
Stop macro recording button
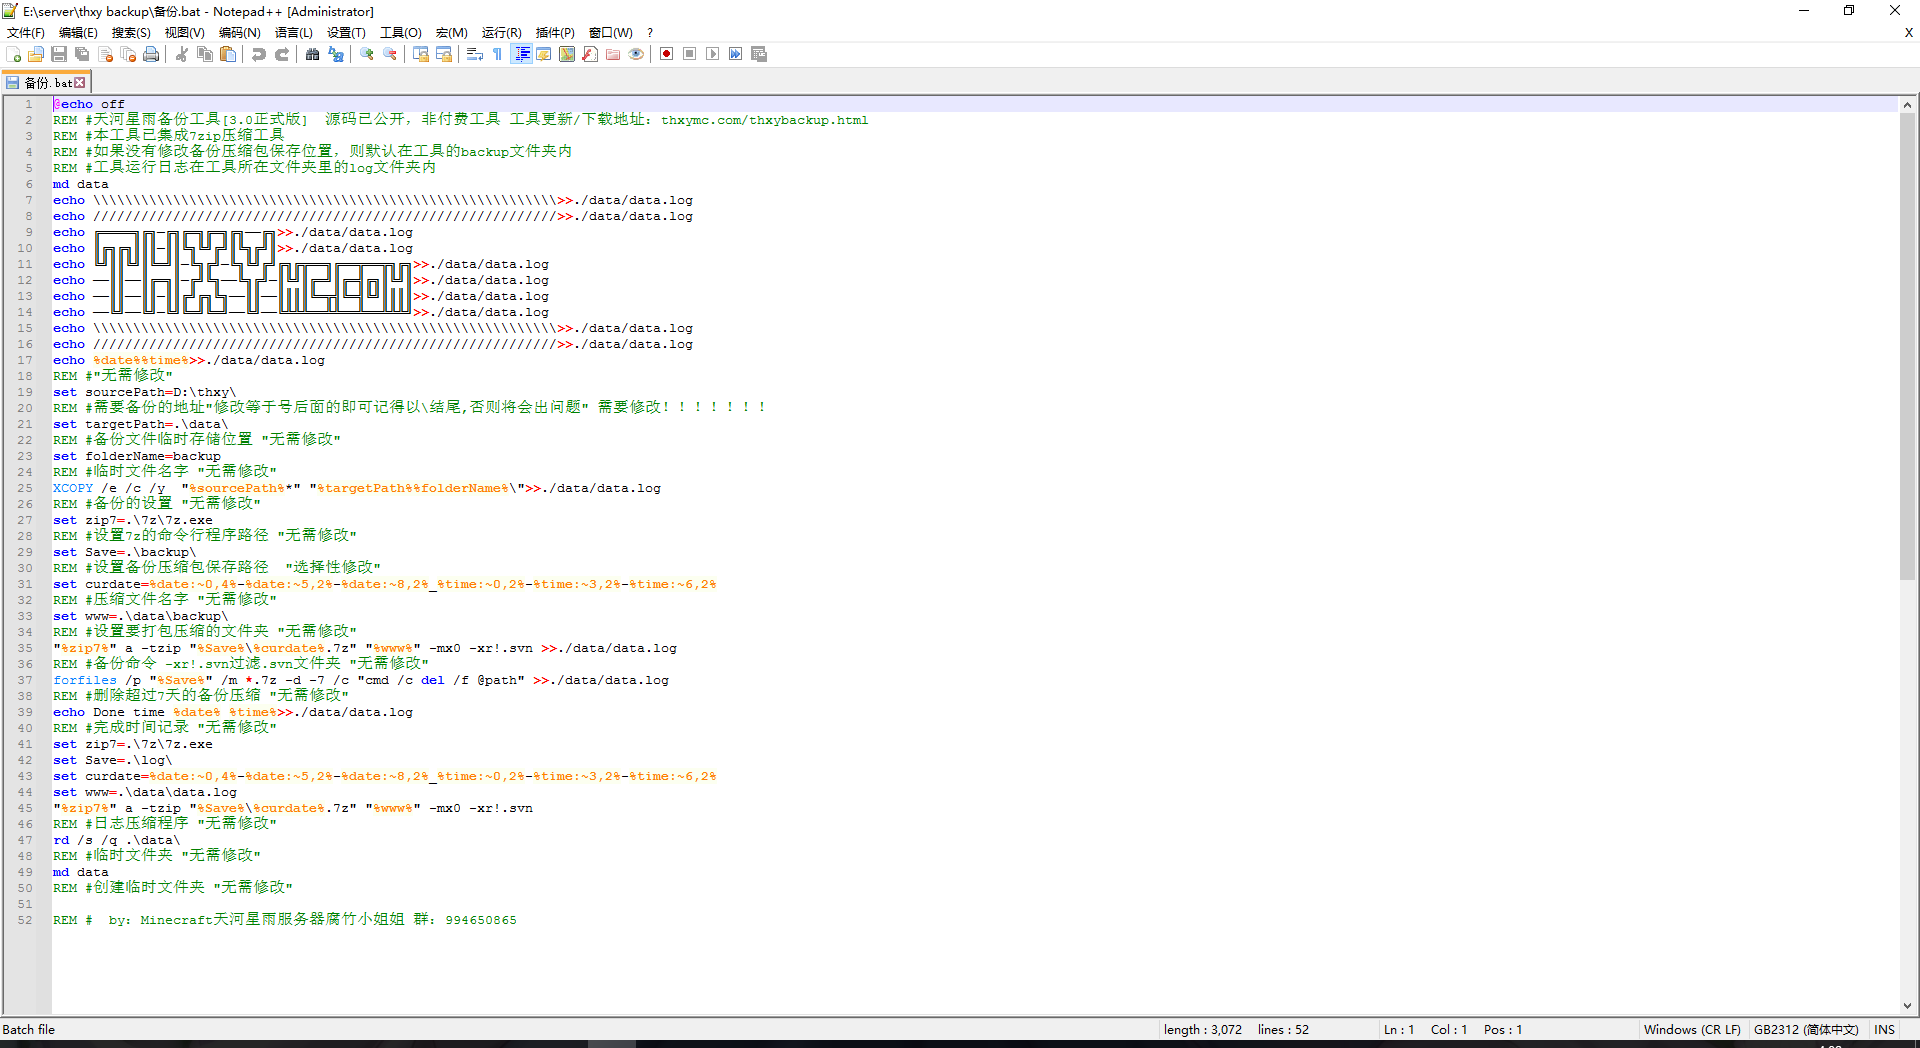tap(690, 54)
